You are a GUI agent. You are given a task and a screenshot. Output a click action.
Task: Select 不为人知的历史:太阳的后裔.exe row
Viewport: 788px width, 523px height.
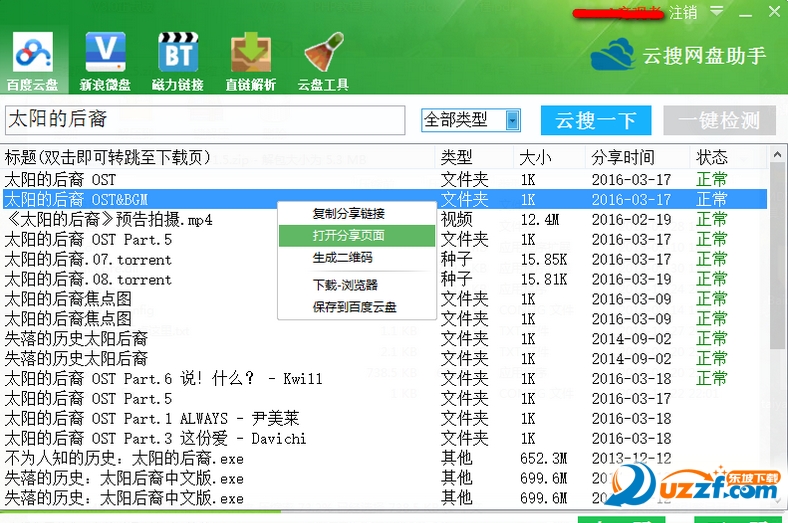[384, 458]
